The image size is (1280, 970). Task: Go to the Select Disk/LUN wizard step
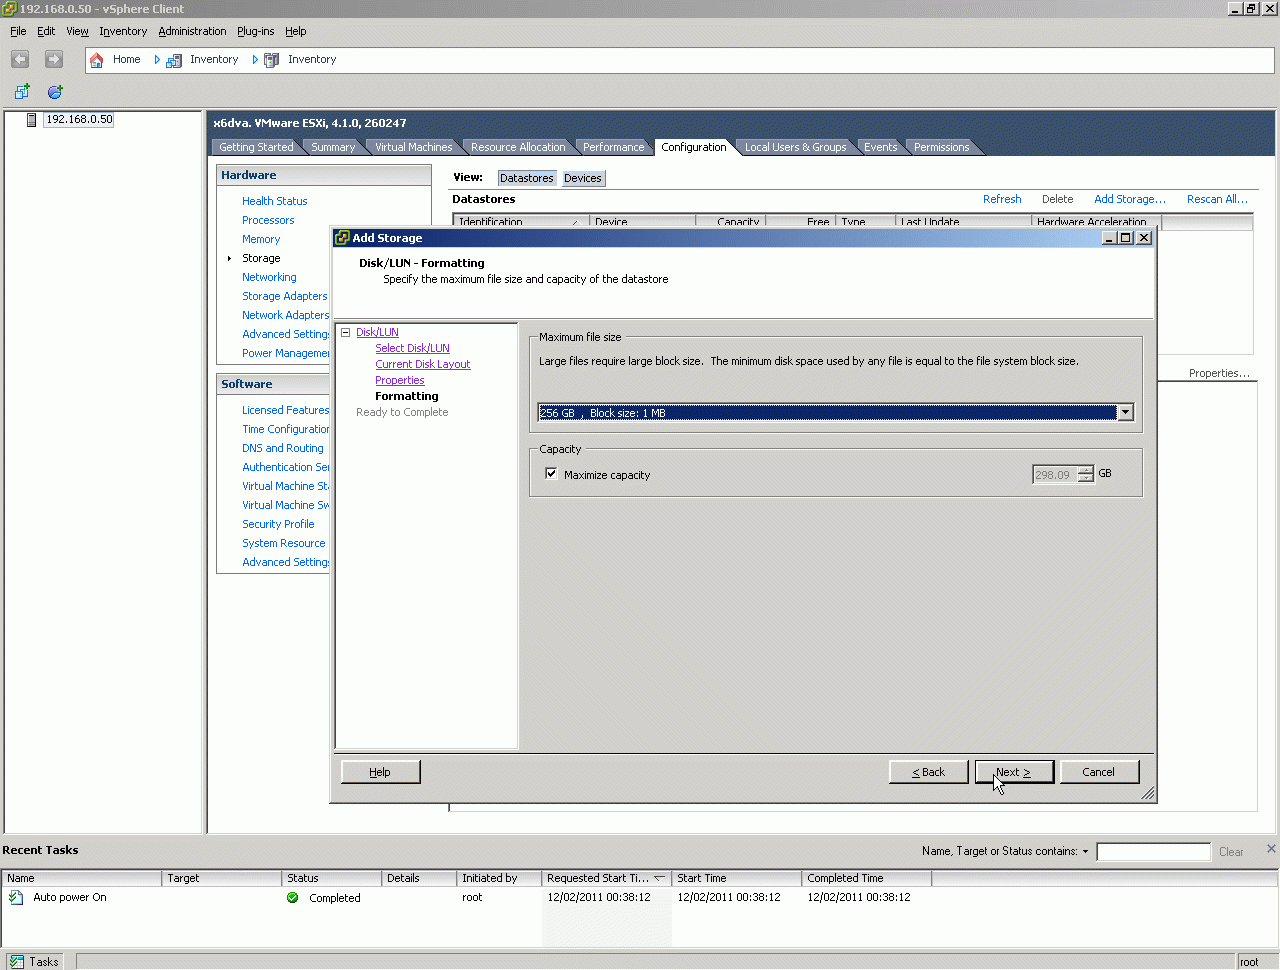412,348
